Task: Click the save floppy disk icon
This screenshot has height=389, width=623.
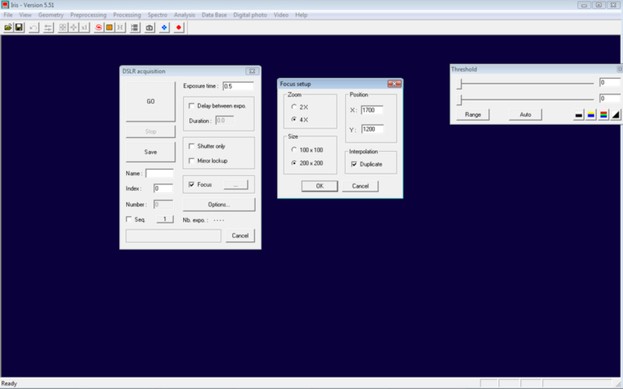Action: (19, 27)
